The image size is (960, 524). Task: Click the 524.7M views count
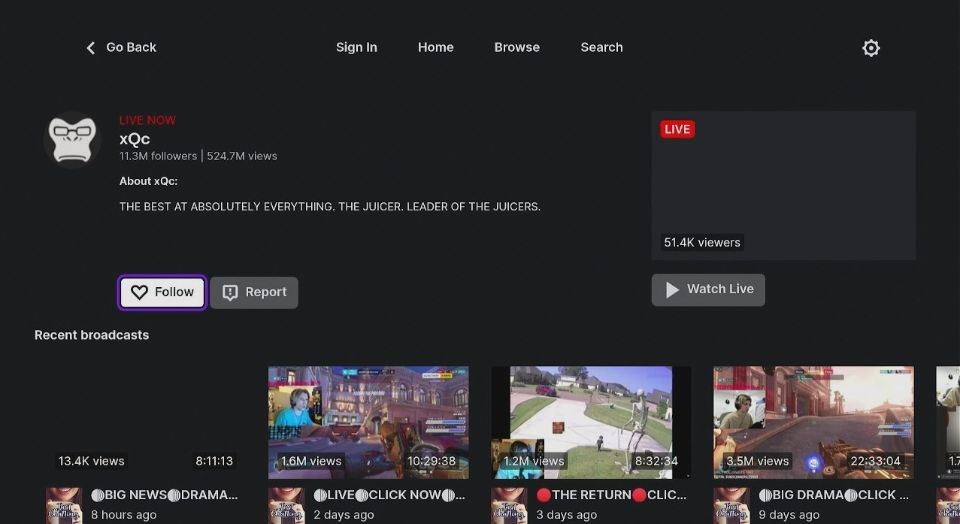pyautogui.click(x=242, y=156)
